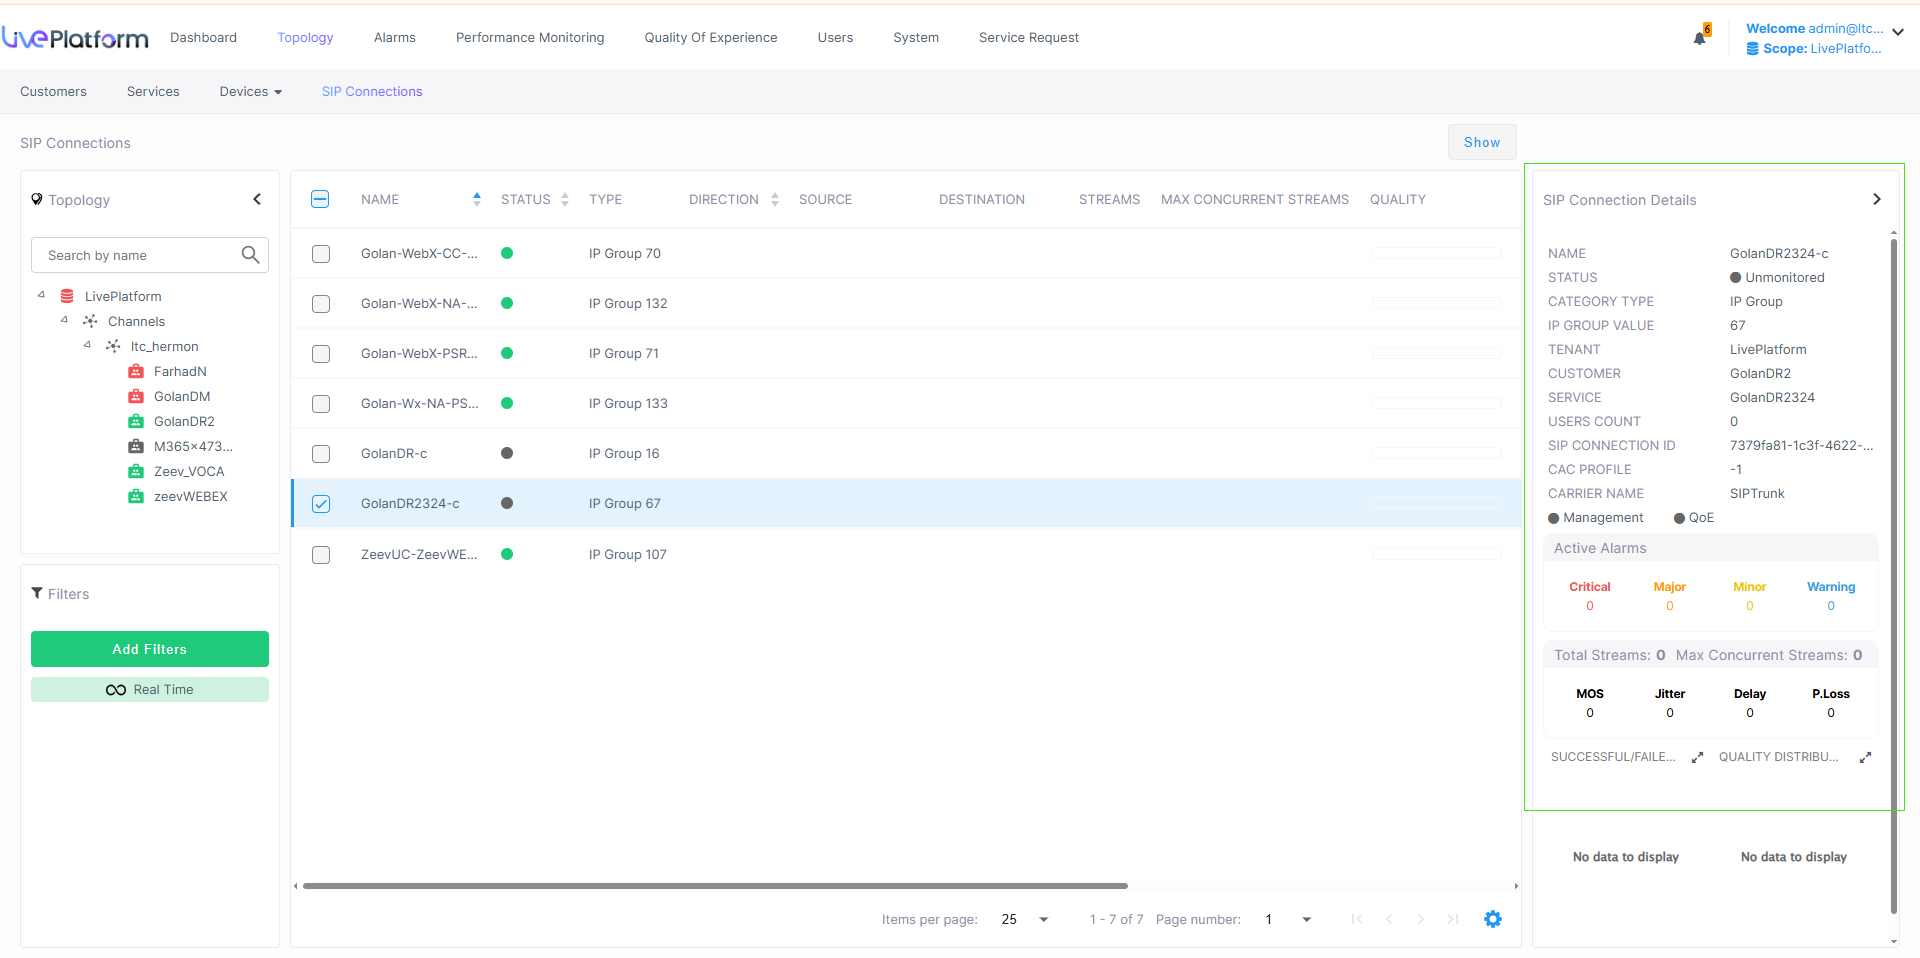Viewport: 1920px width, 958px height.
Task: Expand the Quality Distribution chart
Action: 1865,758
